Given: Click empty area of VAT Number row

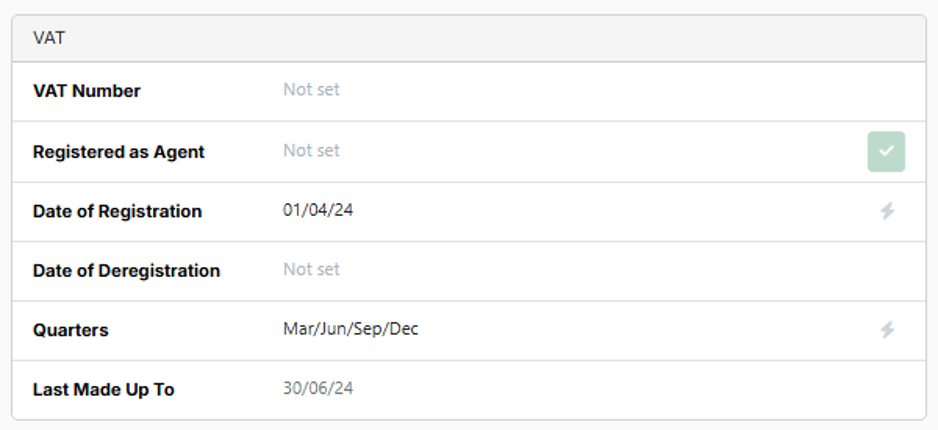Looking at the screenshot, I should [598, 92].
